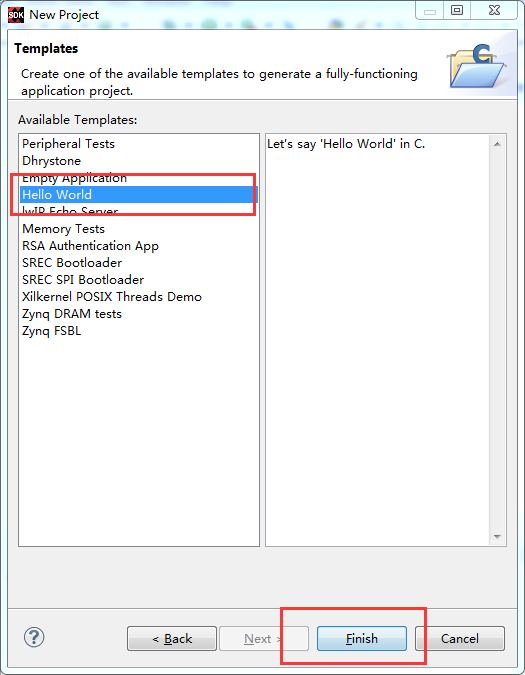This screenshot has height=675, width=525.
Task: Click the Cancel button
Action: tap(460, 638)
